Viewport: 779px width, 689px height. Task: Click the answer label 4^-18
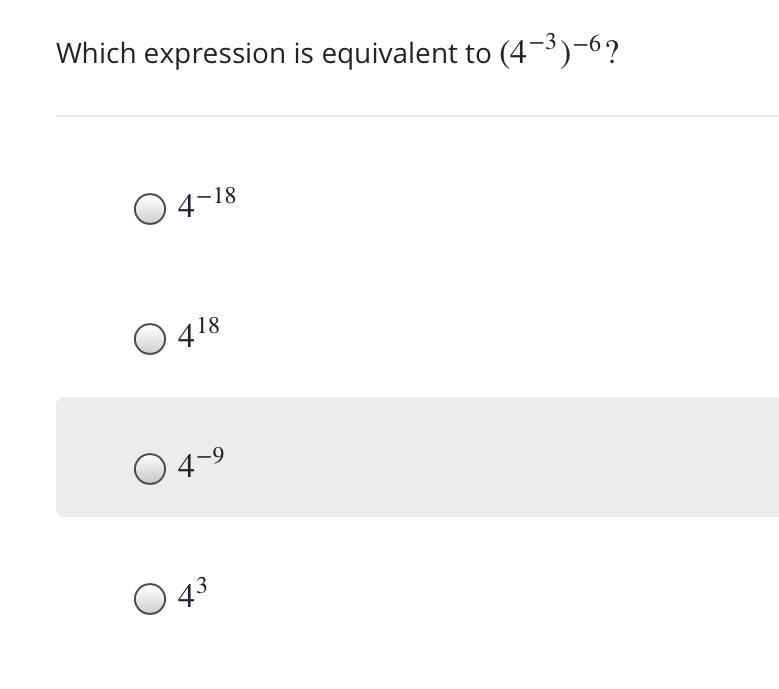(x=207, y=203)
